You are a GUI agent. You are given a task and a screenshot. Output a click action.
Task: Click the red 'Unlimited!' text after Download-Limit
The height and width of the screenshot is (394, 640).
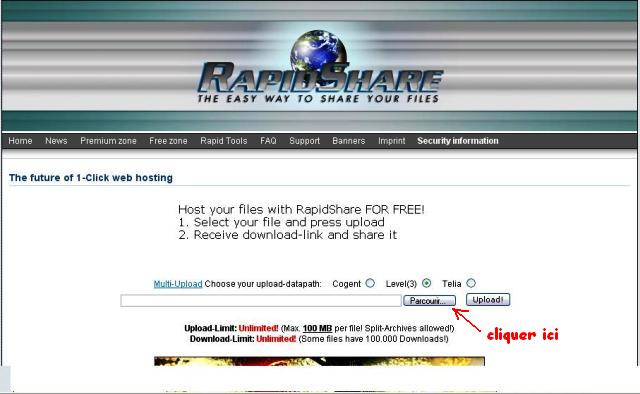click(276, 339)
